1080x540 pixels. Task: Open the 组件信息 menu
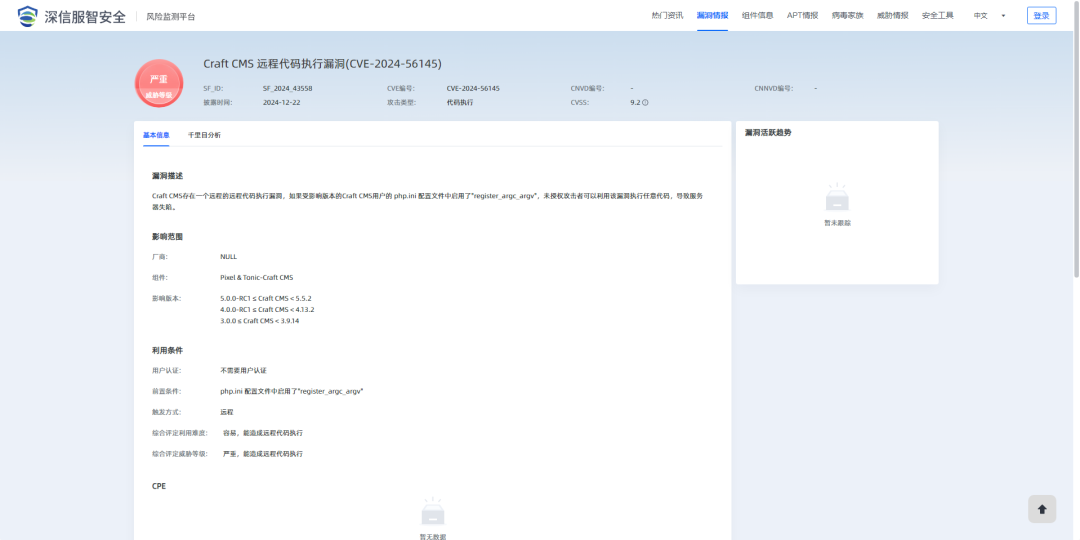[x=757, y=15]
